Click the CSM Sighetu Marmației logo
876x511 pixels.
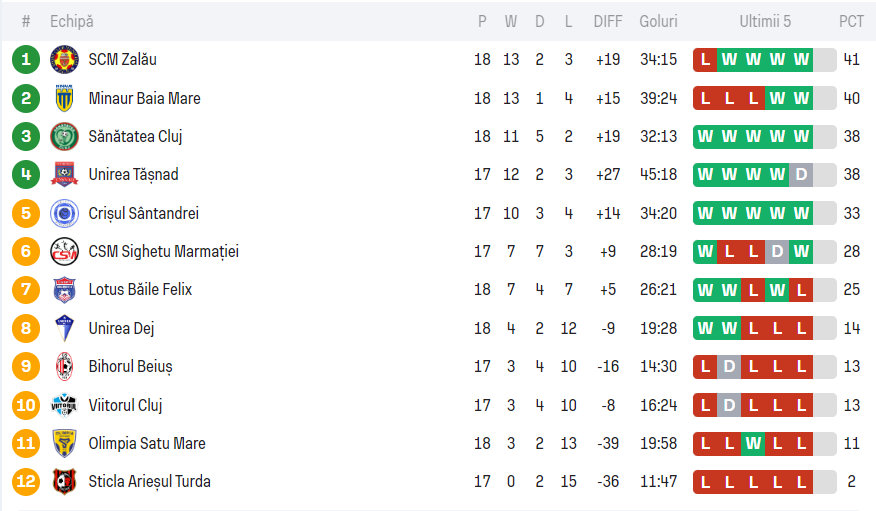click(x=64, y=251)
